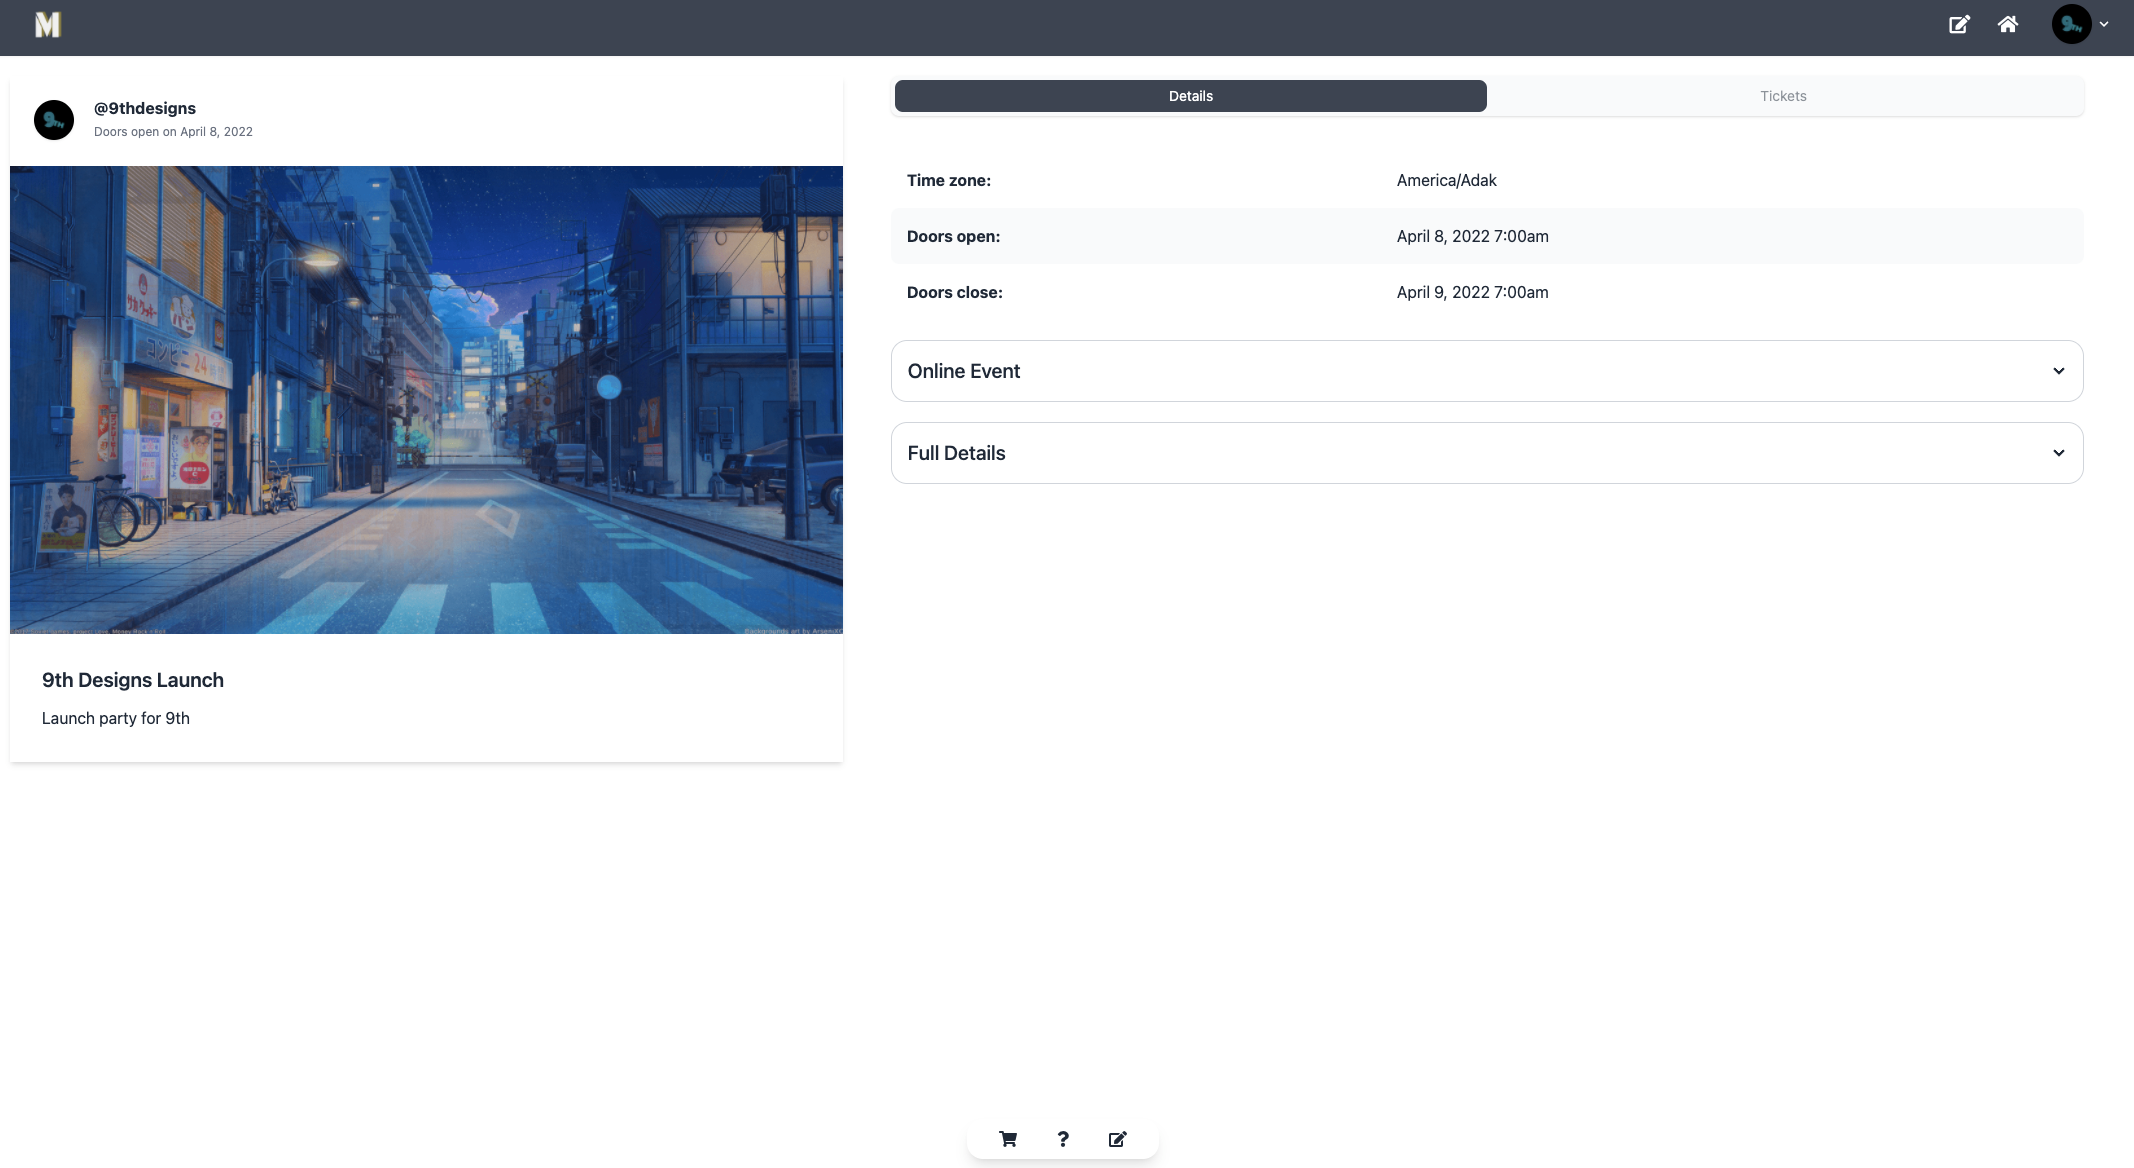Switch to the Tickets tab

(x=1783, y=95)
